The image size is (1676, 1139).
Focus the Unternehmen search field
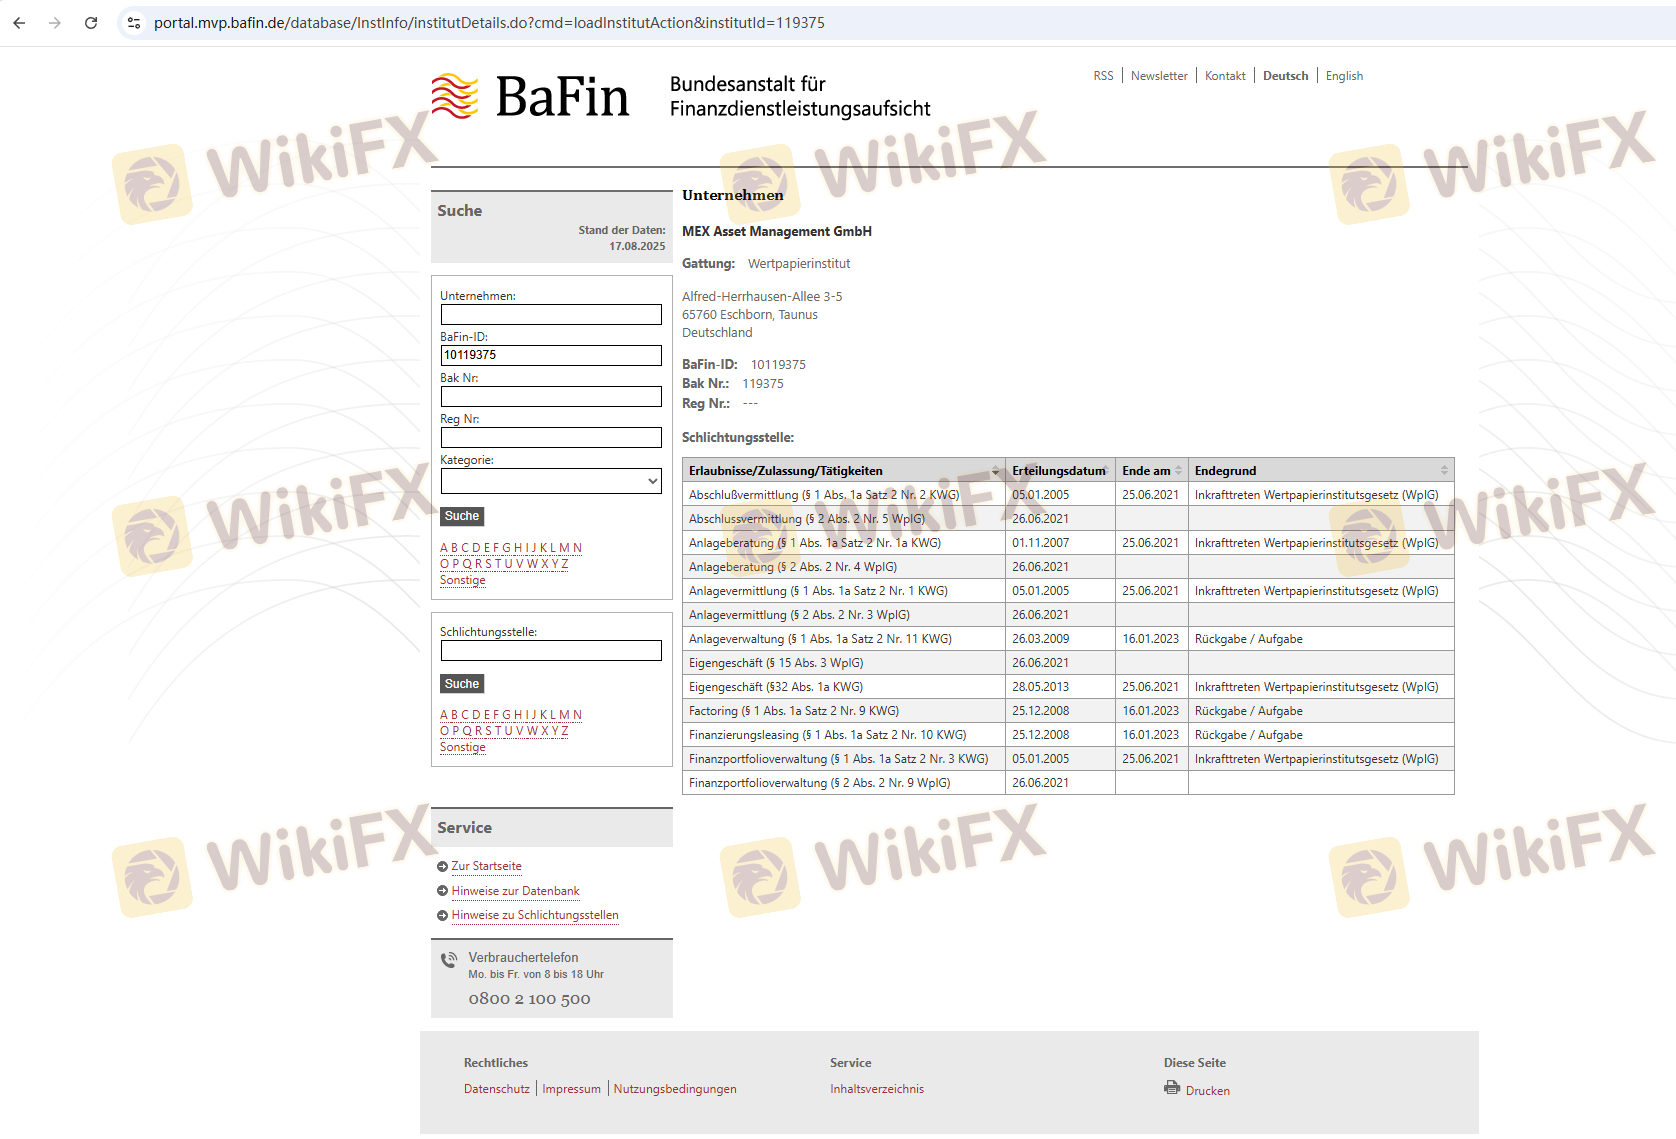pos(551,314)
